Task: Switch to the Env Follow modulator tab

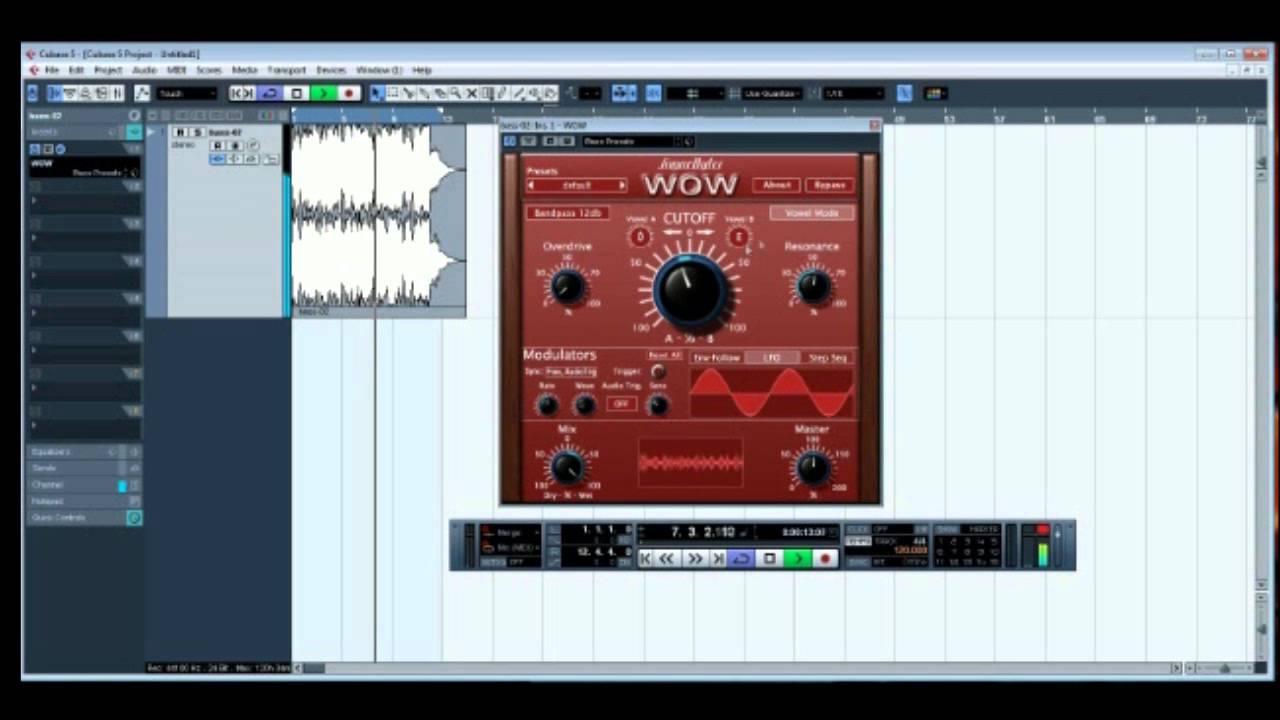Action: [717, 358]
